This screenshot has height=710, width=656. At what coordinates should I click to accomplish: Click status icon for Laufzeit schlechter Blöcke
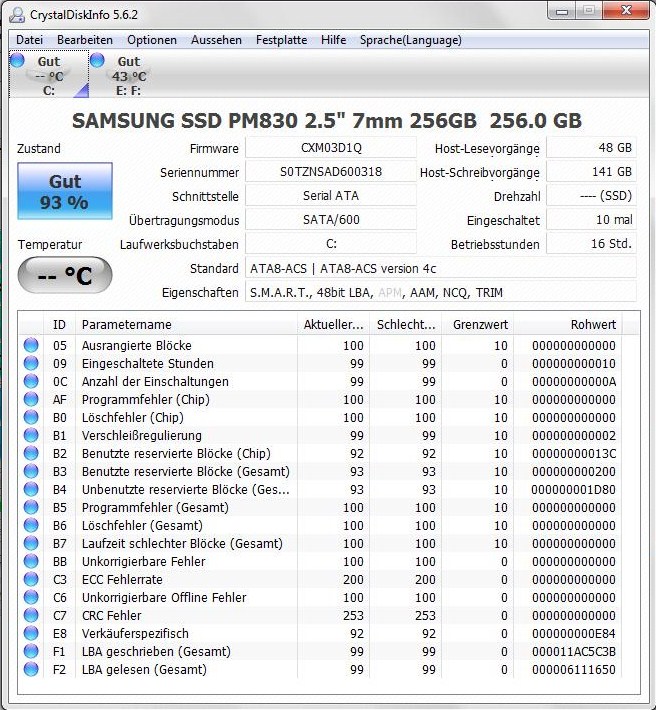(31, 543)
